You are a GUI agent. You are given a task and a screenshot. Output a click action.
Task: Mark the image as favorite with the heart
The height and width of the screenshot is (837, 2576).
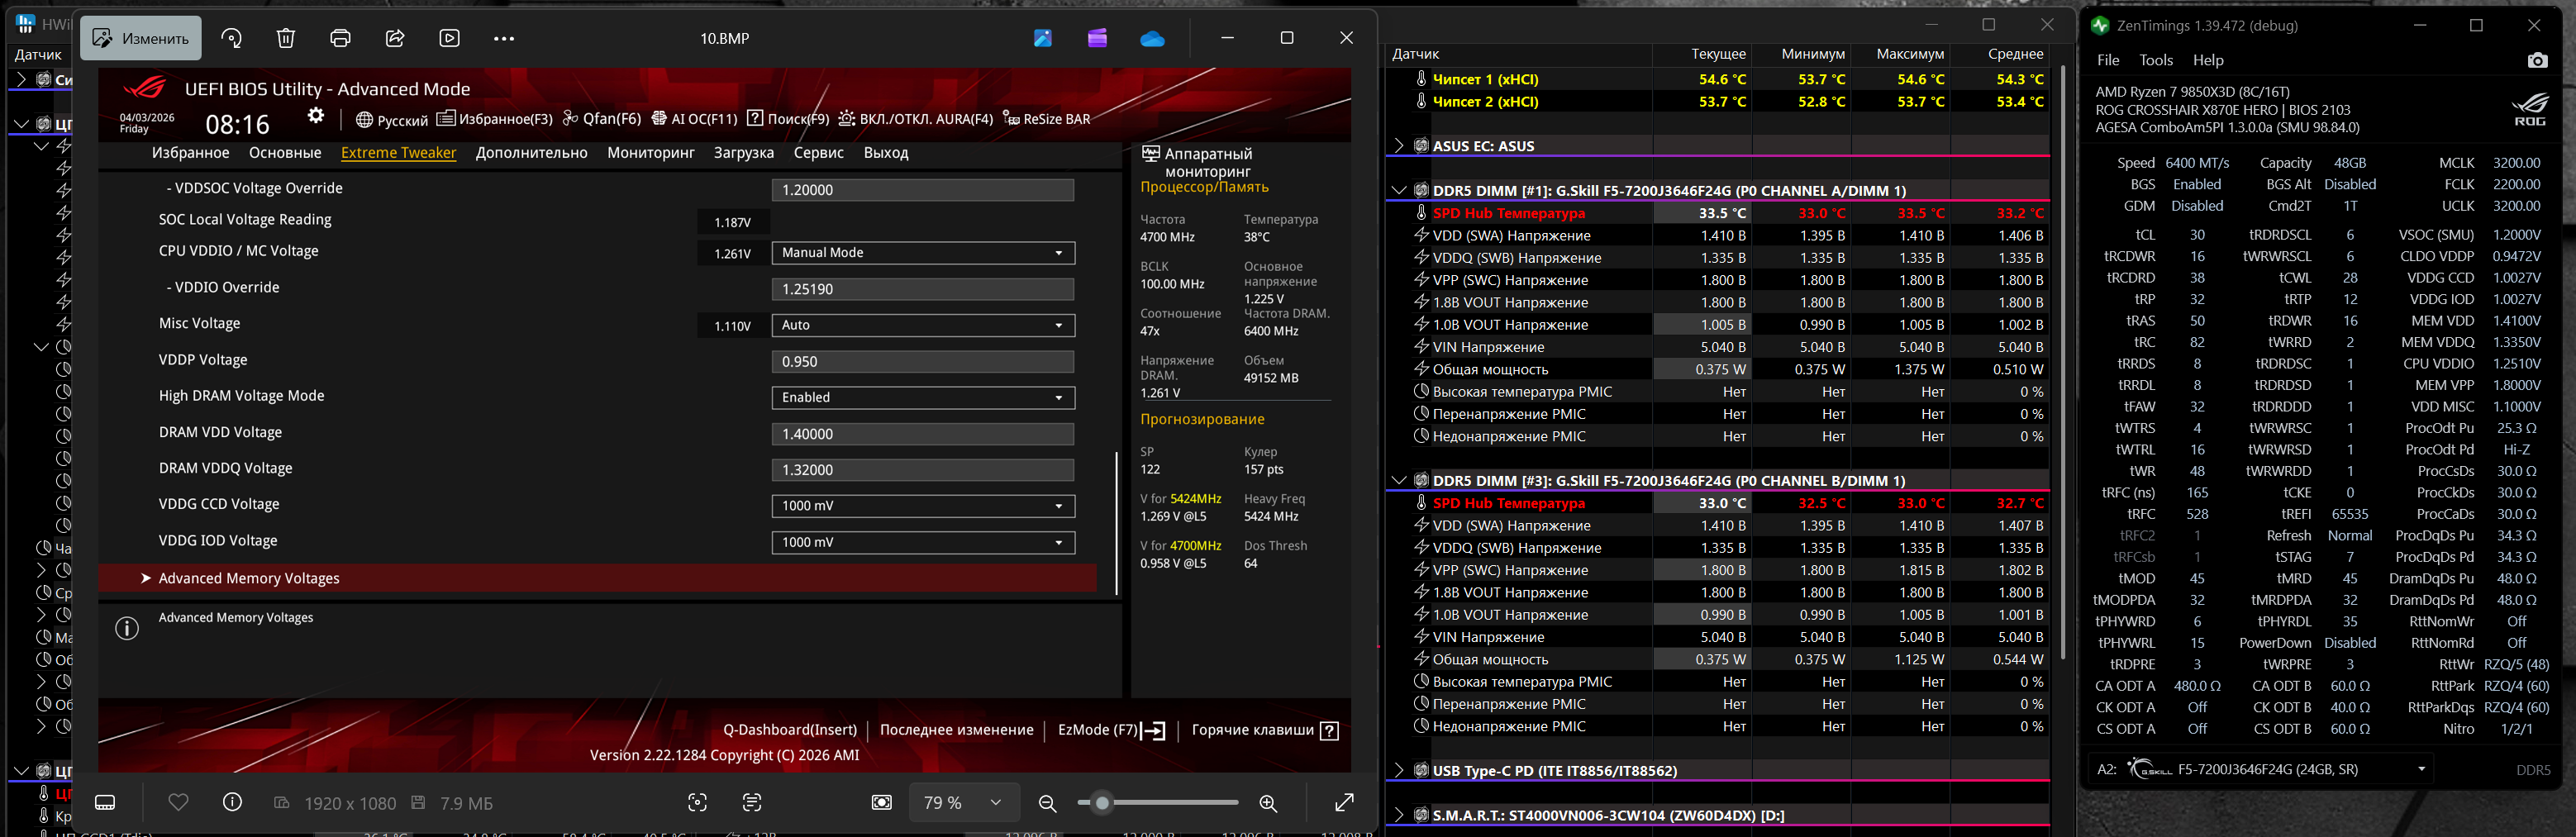tap(178, 802)
